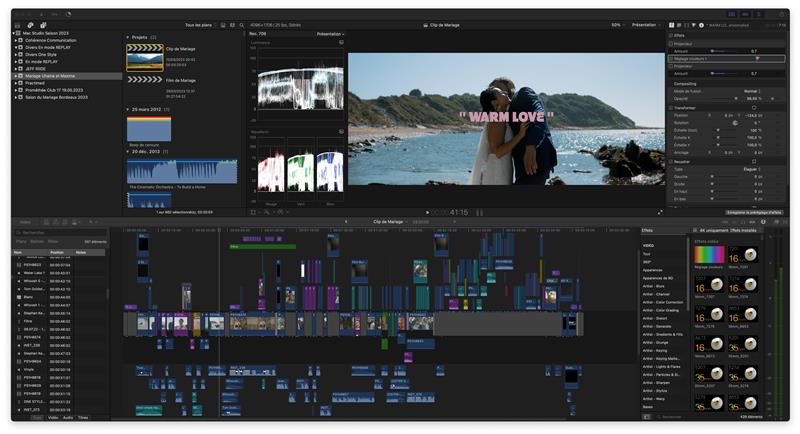
Task: Click the Transform on-screen control icon
Action: coord(754,108)
